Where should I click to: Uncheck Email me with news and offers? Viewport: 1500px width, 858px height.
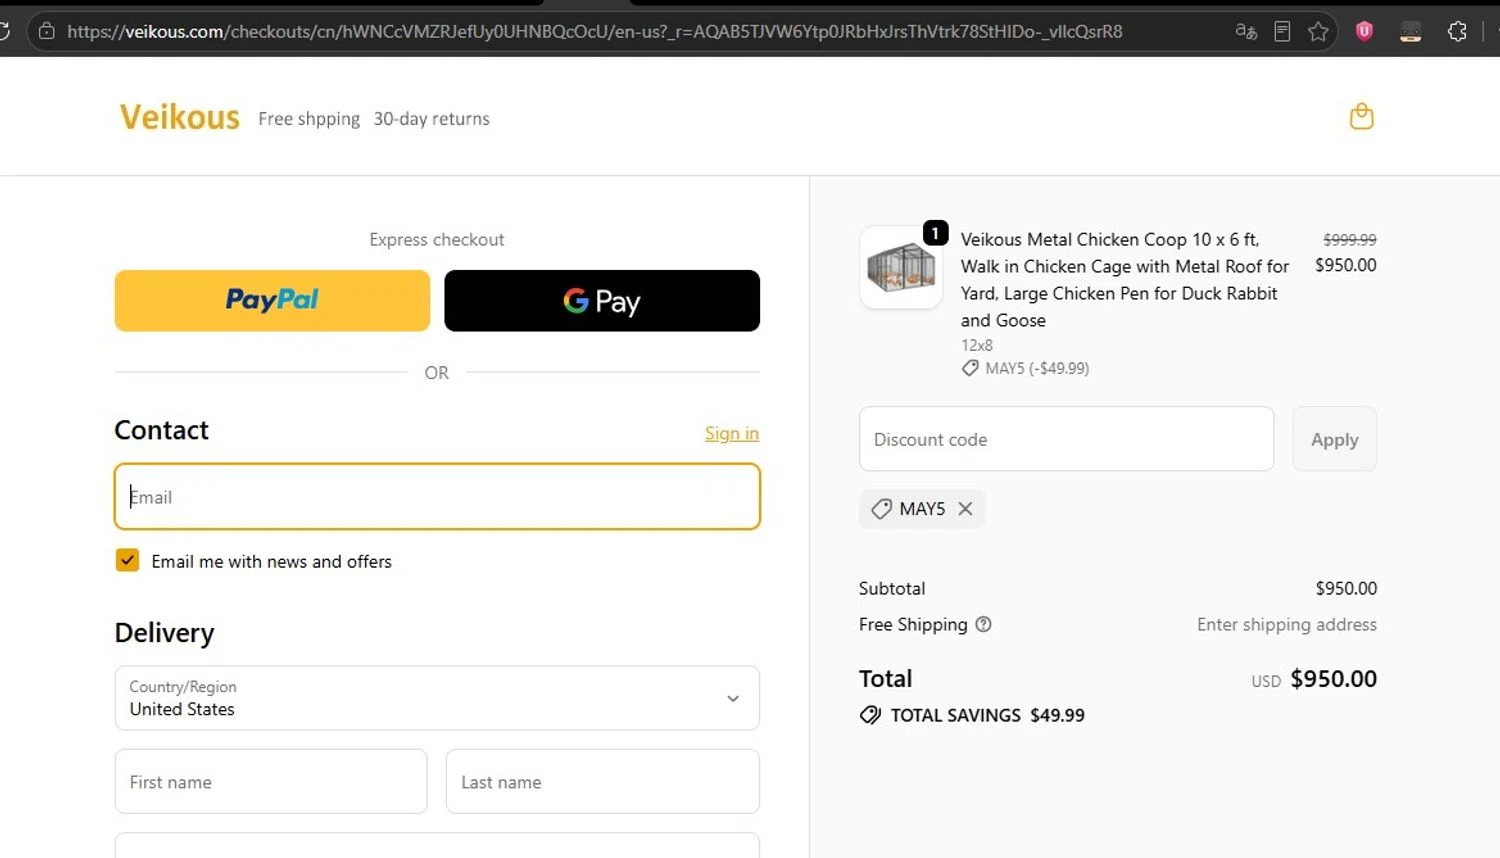coord(127,560)
